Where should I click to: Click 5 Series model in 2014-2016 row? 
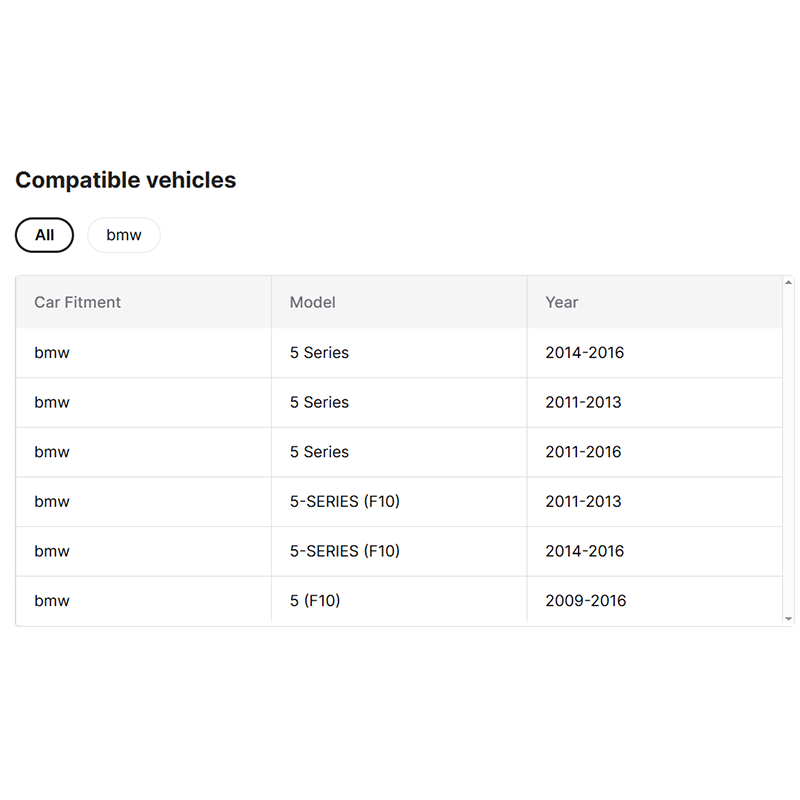[319, 353]
